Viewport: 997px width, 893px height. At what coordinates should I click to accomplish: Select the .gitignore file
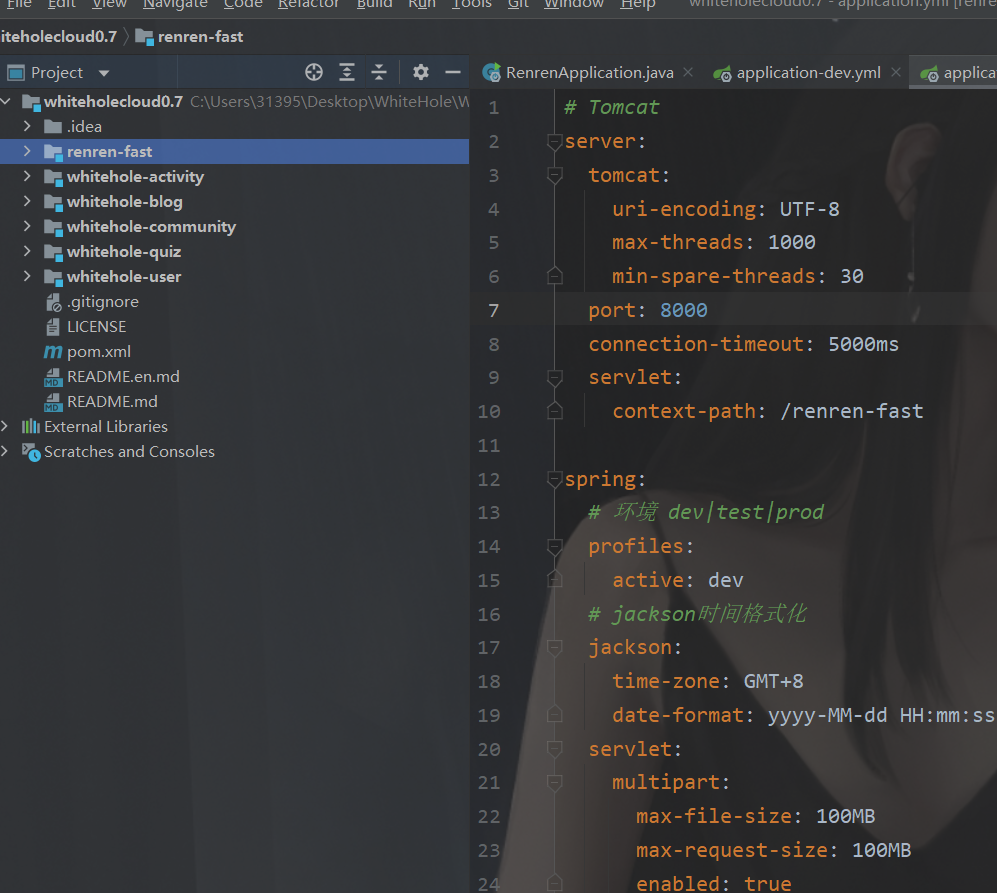pos(102,301)
